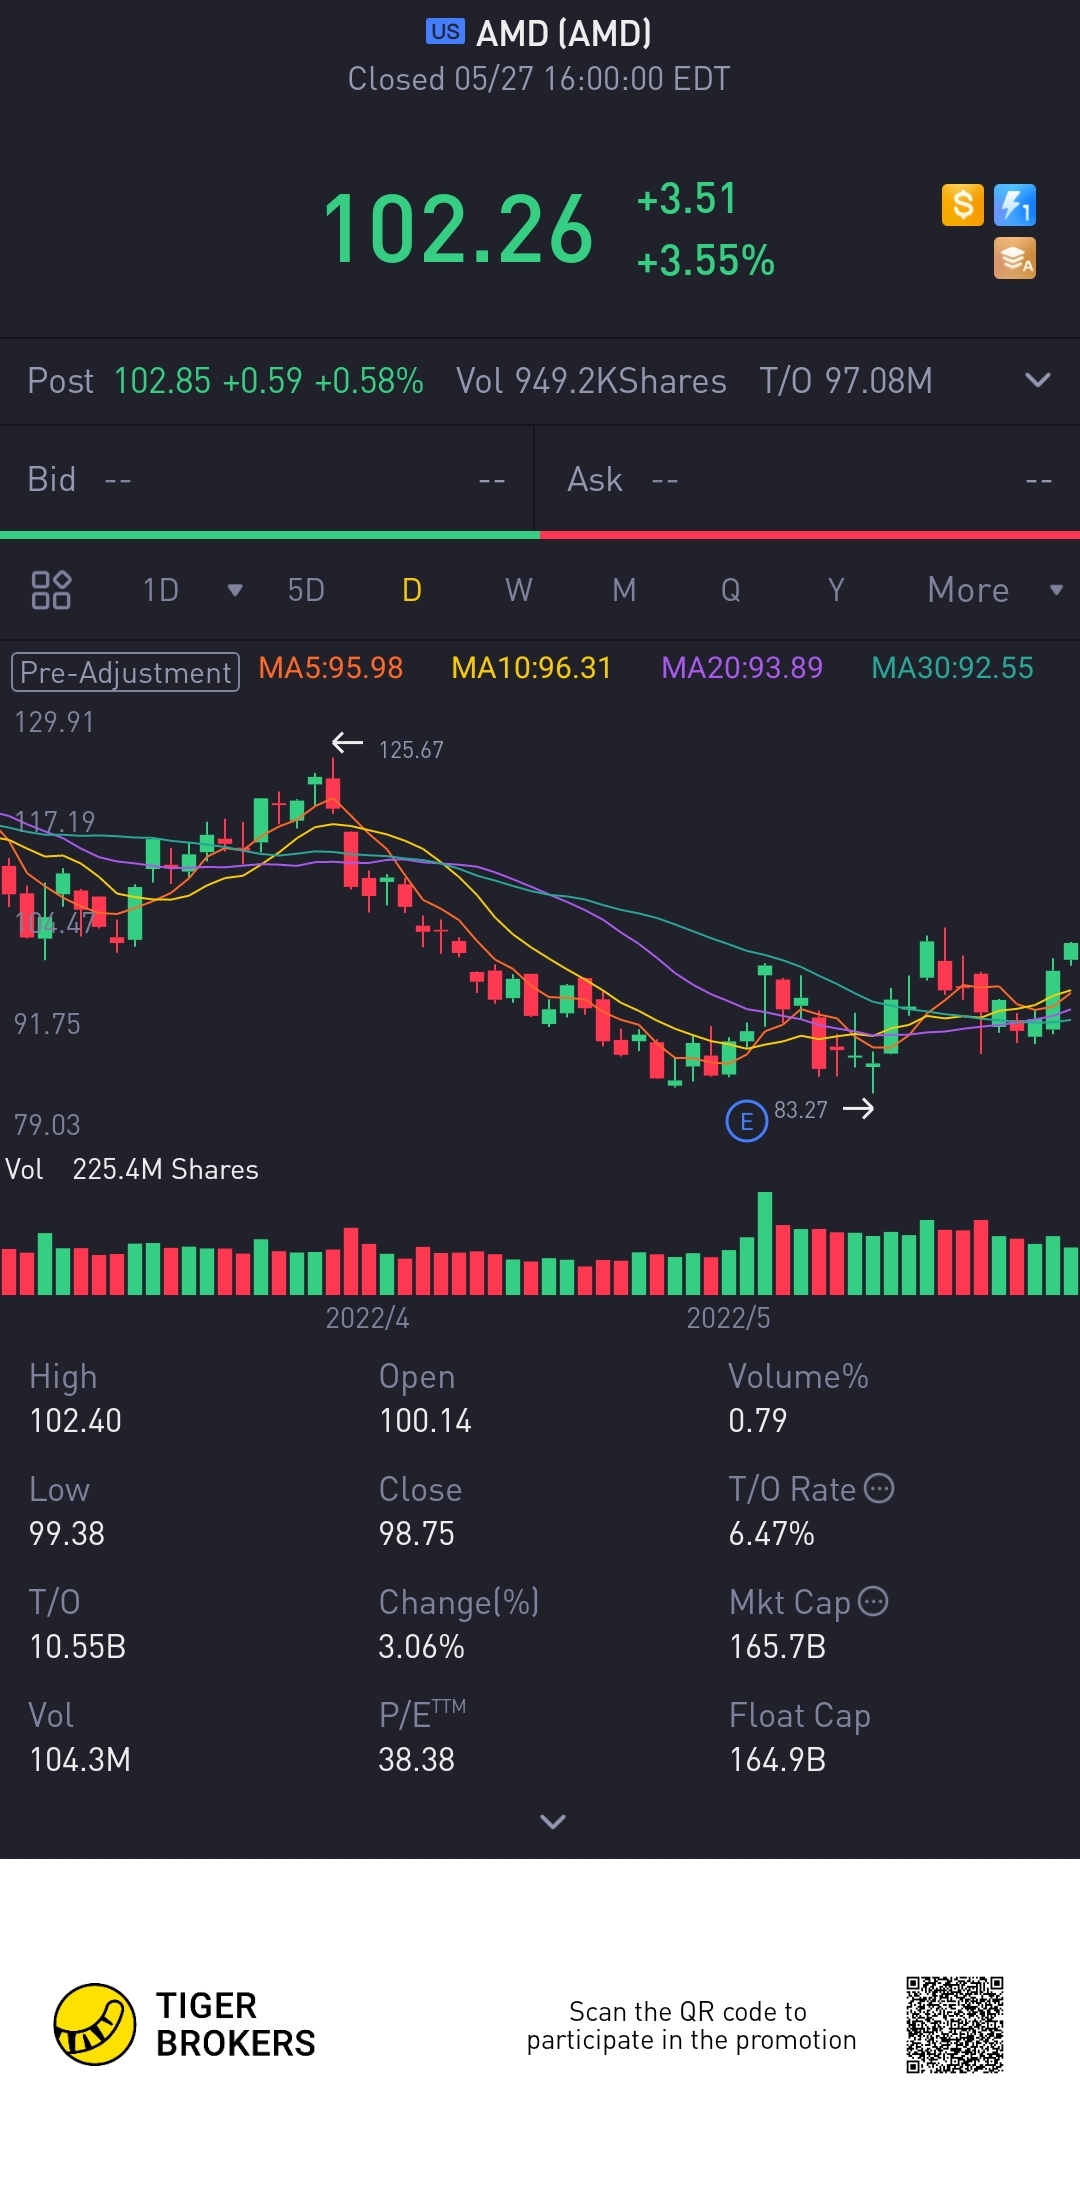Open the chart layout grid icon

[x=51, y=590]
